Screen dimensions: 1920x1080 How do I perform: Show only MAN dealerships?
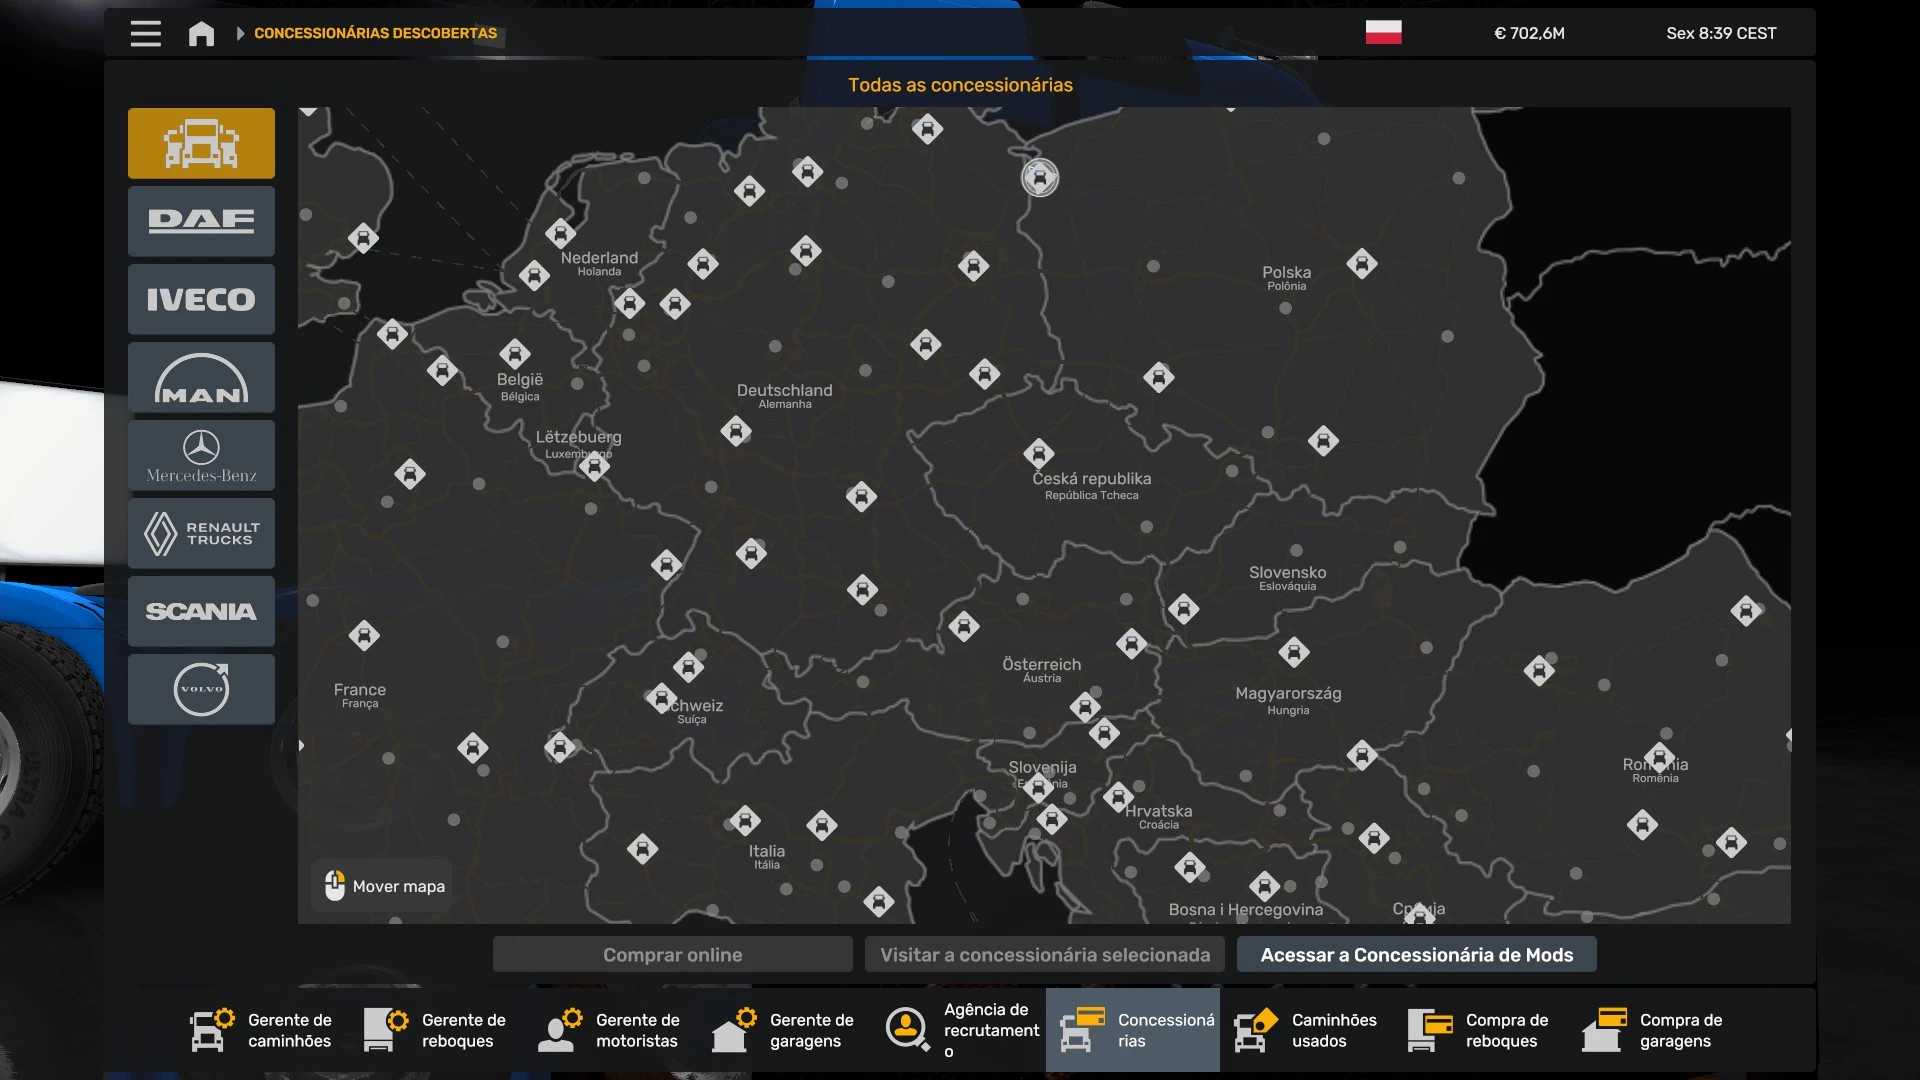click(201, 378)
